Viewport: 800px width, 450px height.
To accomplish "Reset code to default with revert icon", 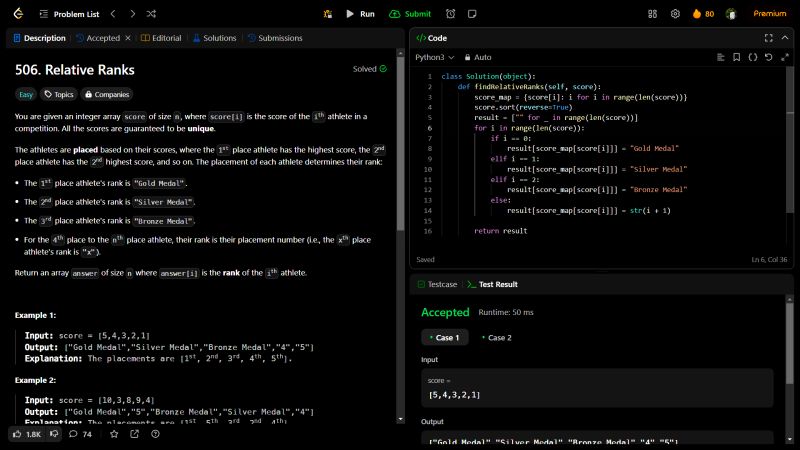I will [768, 57].
